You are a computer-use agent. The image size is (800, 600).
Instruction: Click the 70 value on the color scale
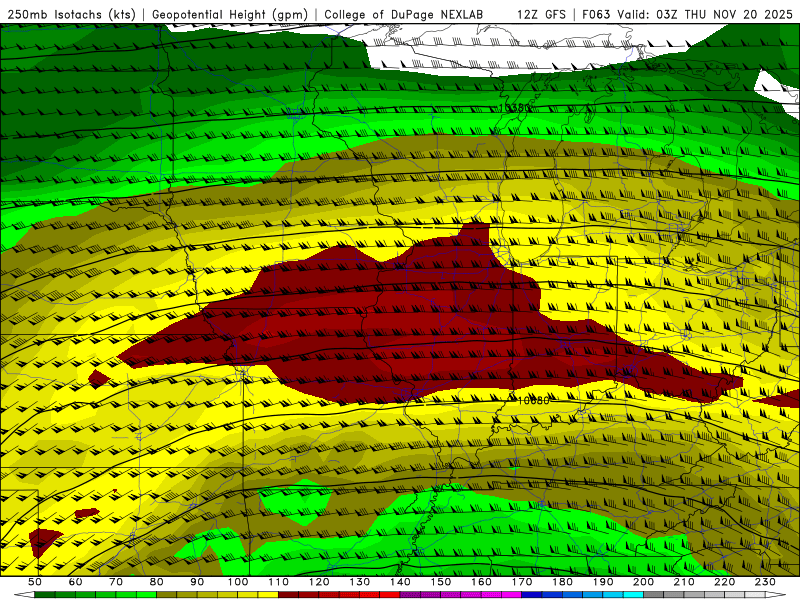[116, 582]
